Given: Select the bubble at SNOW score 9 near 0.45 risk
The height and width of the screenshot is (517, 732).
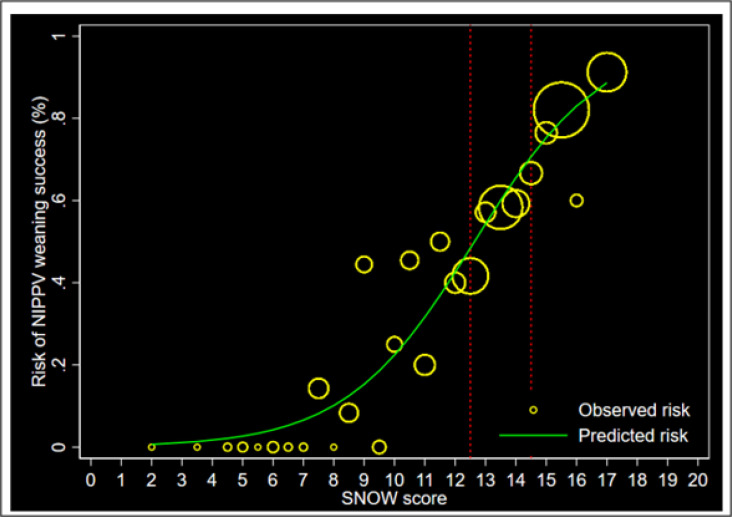Looking at the screenshot, I should coord(364,264).
